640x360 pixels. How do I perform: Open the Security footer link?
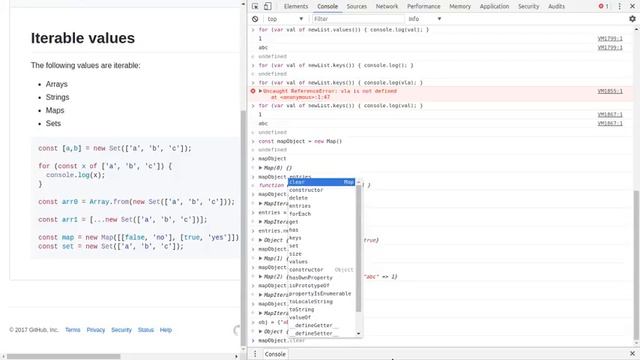121,330
